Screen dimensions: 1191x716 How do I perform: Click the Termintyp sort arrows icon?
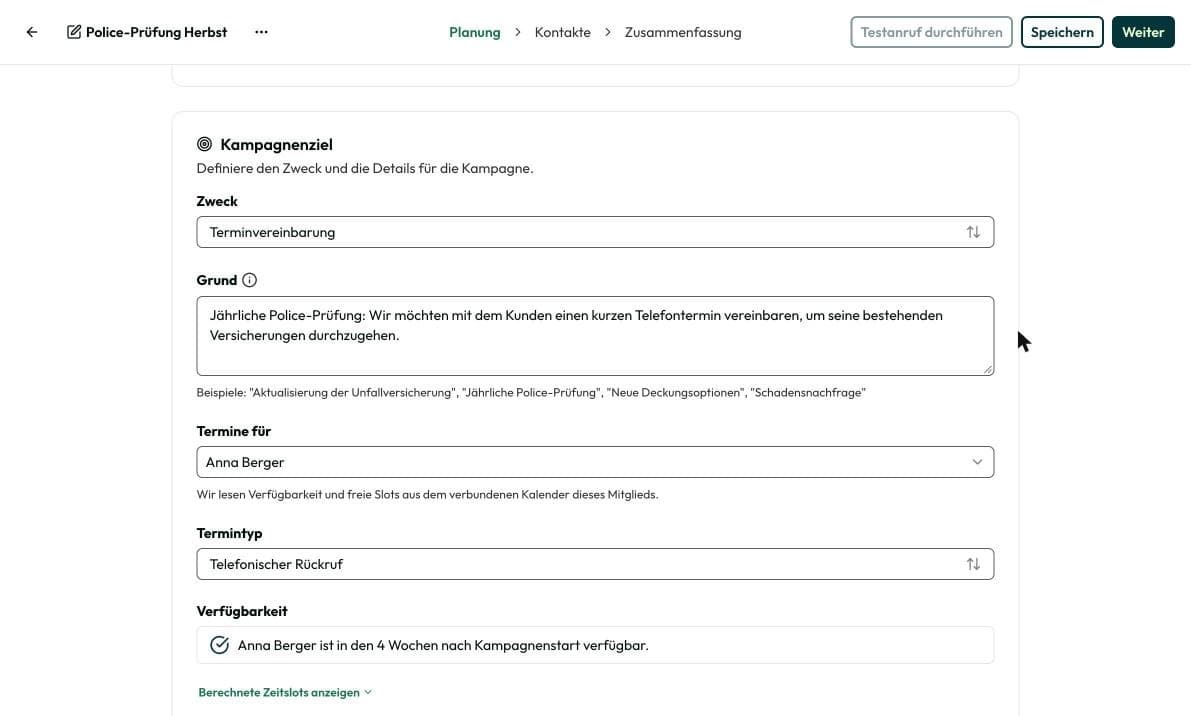click(973, 564)
